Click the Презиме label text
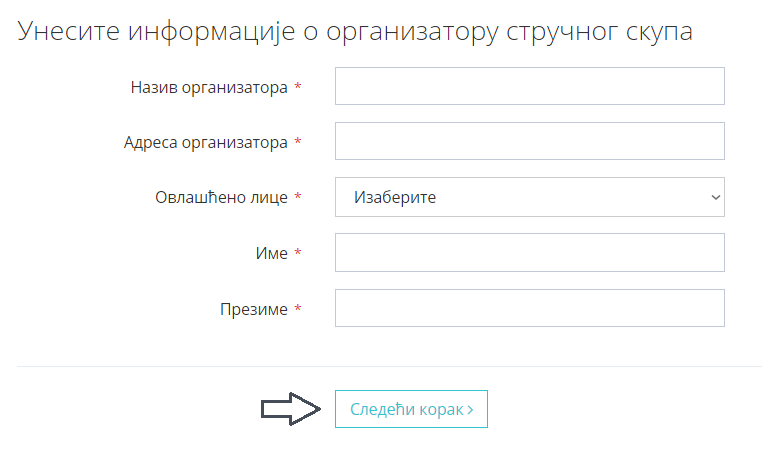 (254, 309)
